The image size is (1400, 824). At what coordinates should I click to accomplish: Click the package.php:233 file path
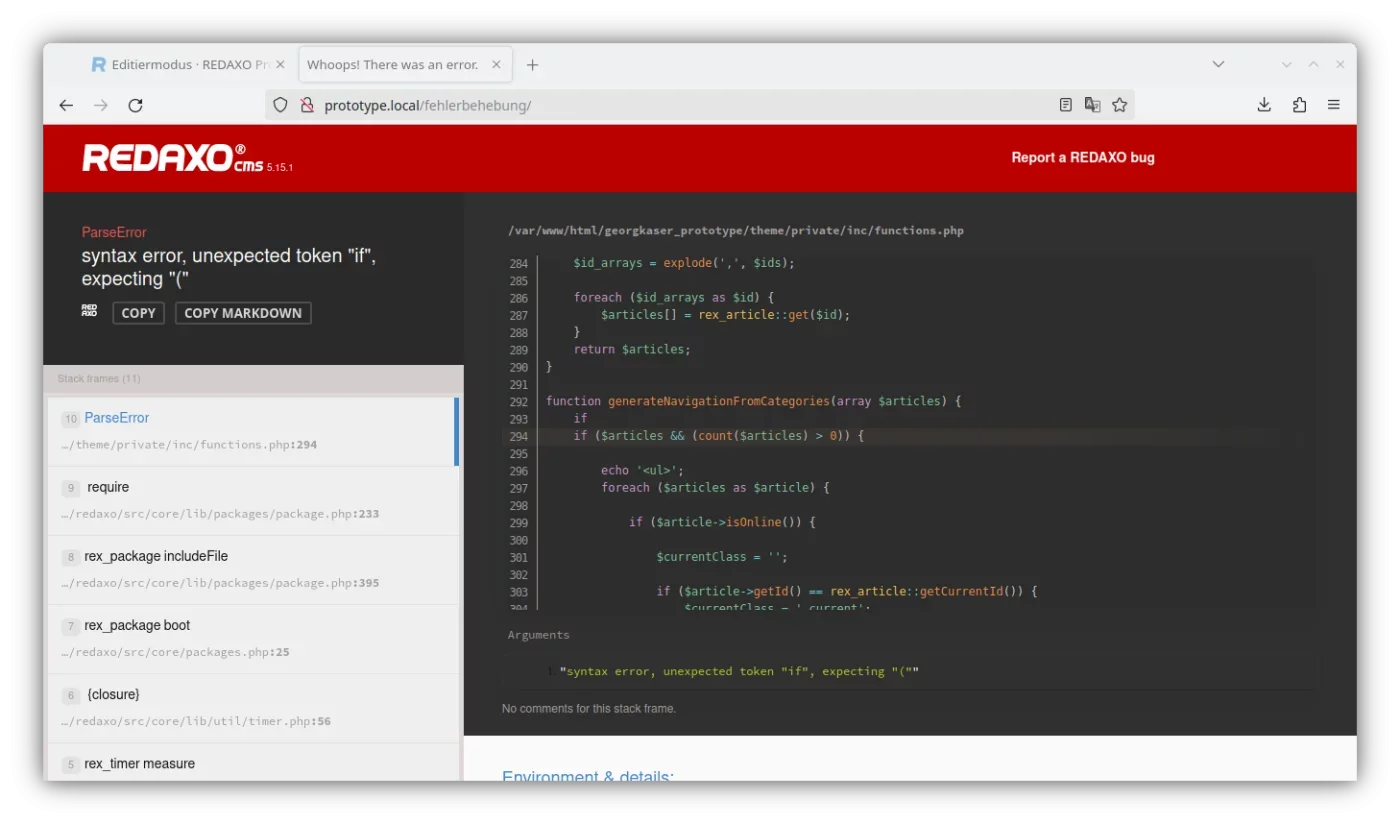click(220, 514)
